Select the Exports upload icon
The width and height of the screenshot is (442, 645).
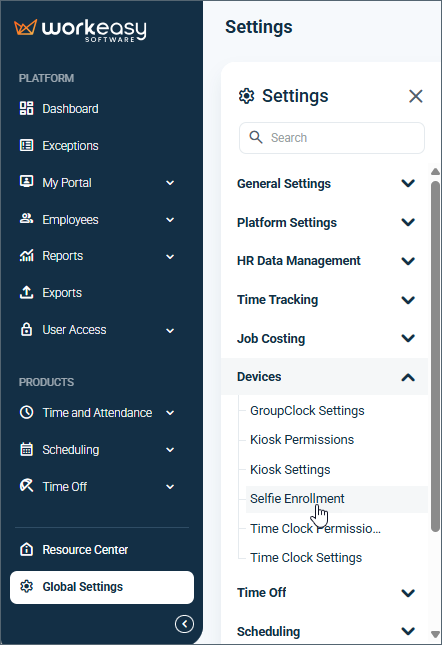pos(27,292)
